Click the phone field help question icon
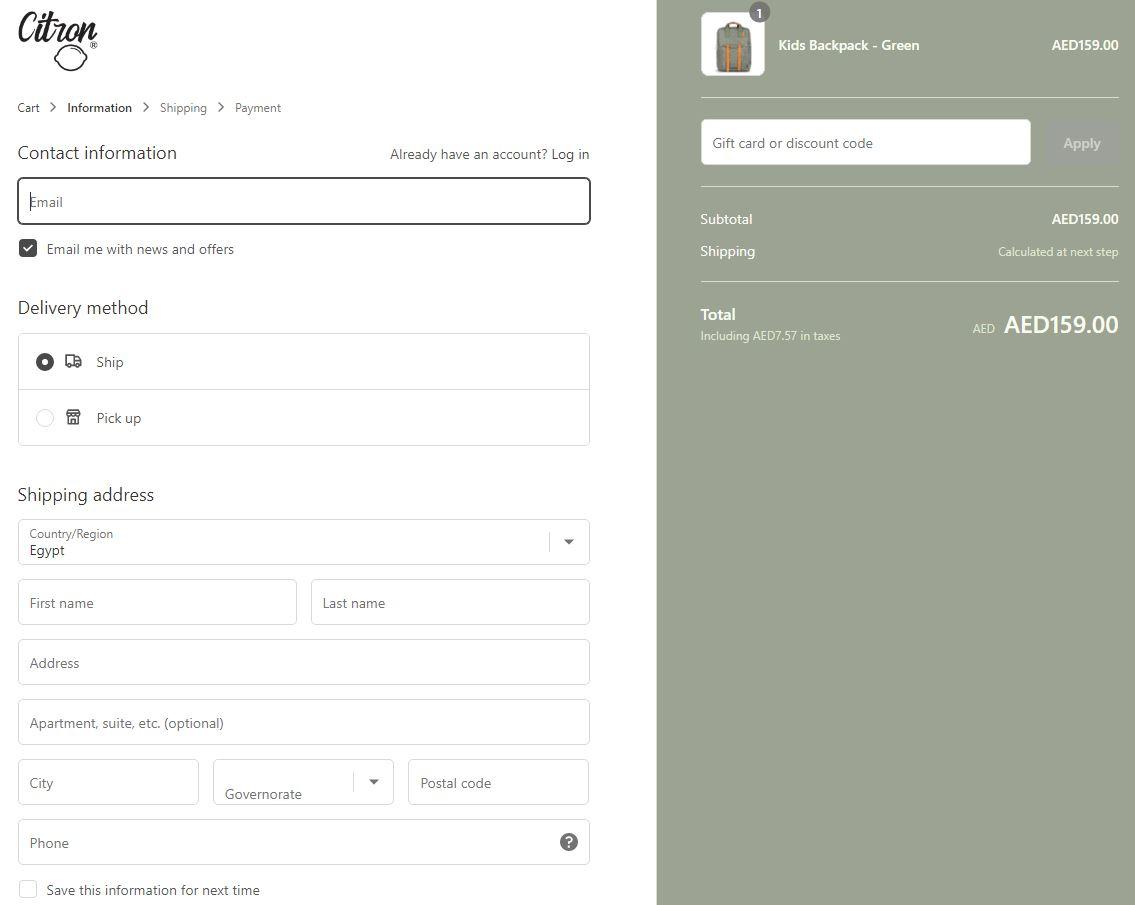The height and width of the screenshot is (905, 1135). tap(569, 841)
